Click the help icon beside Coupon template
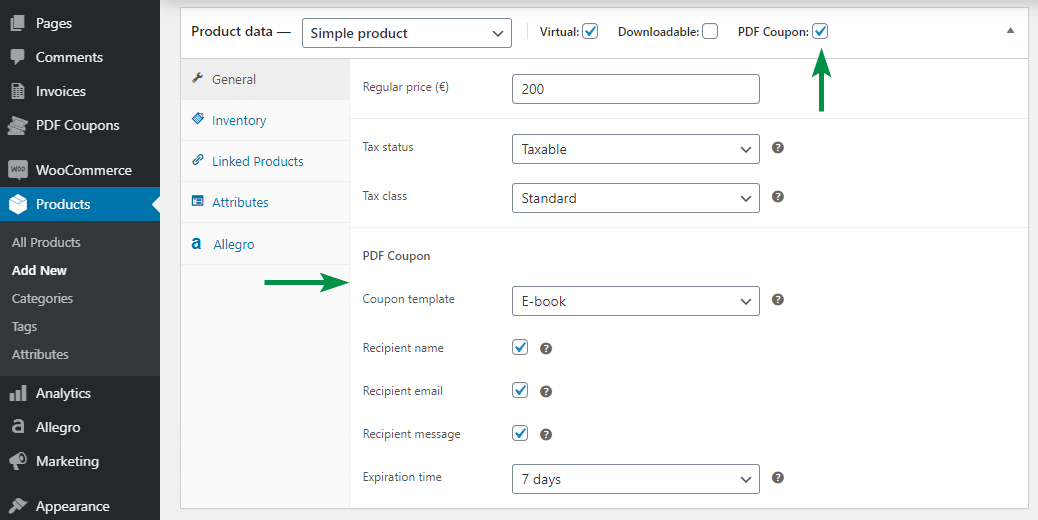Screen dimensions: 1038x520 778,299
